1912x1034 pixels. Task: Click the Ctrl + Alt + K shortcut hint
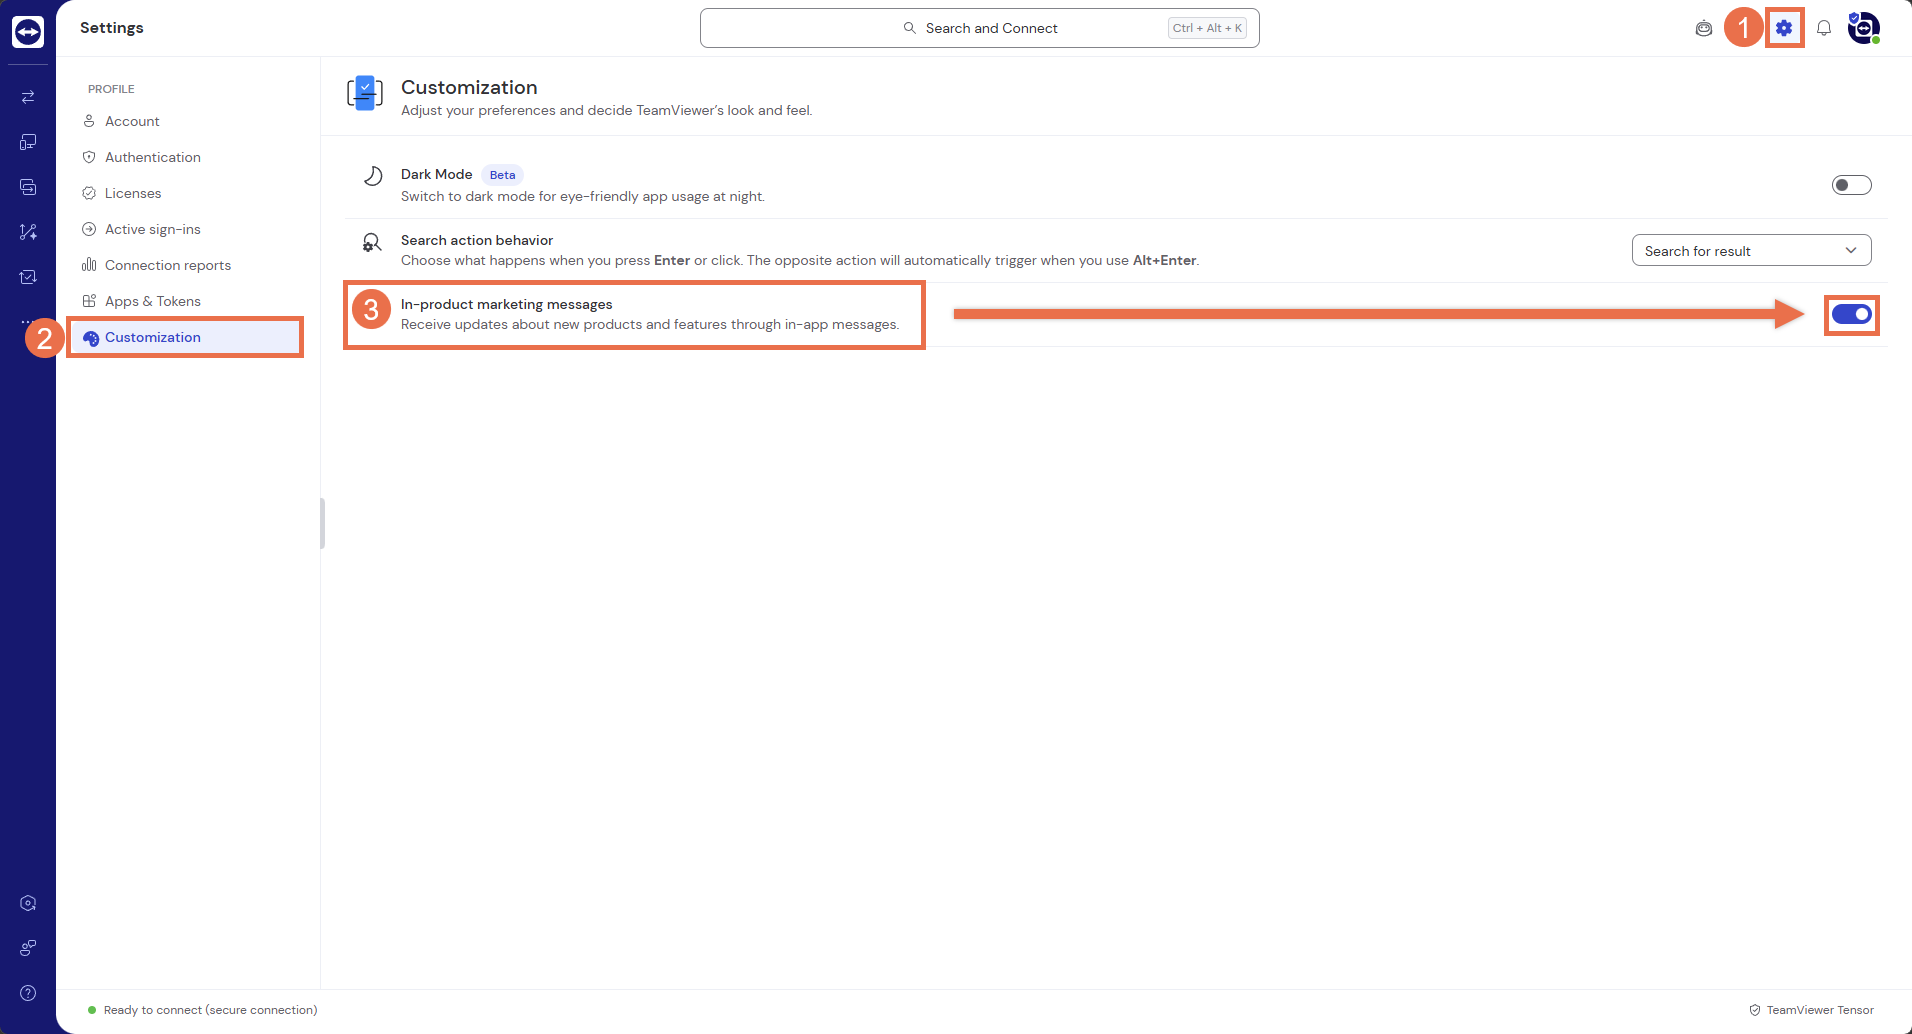click(x=1207, y=28)
